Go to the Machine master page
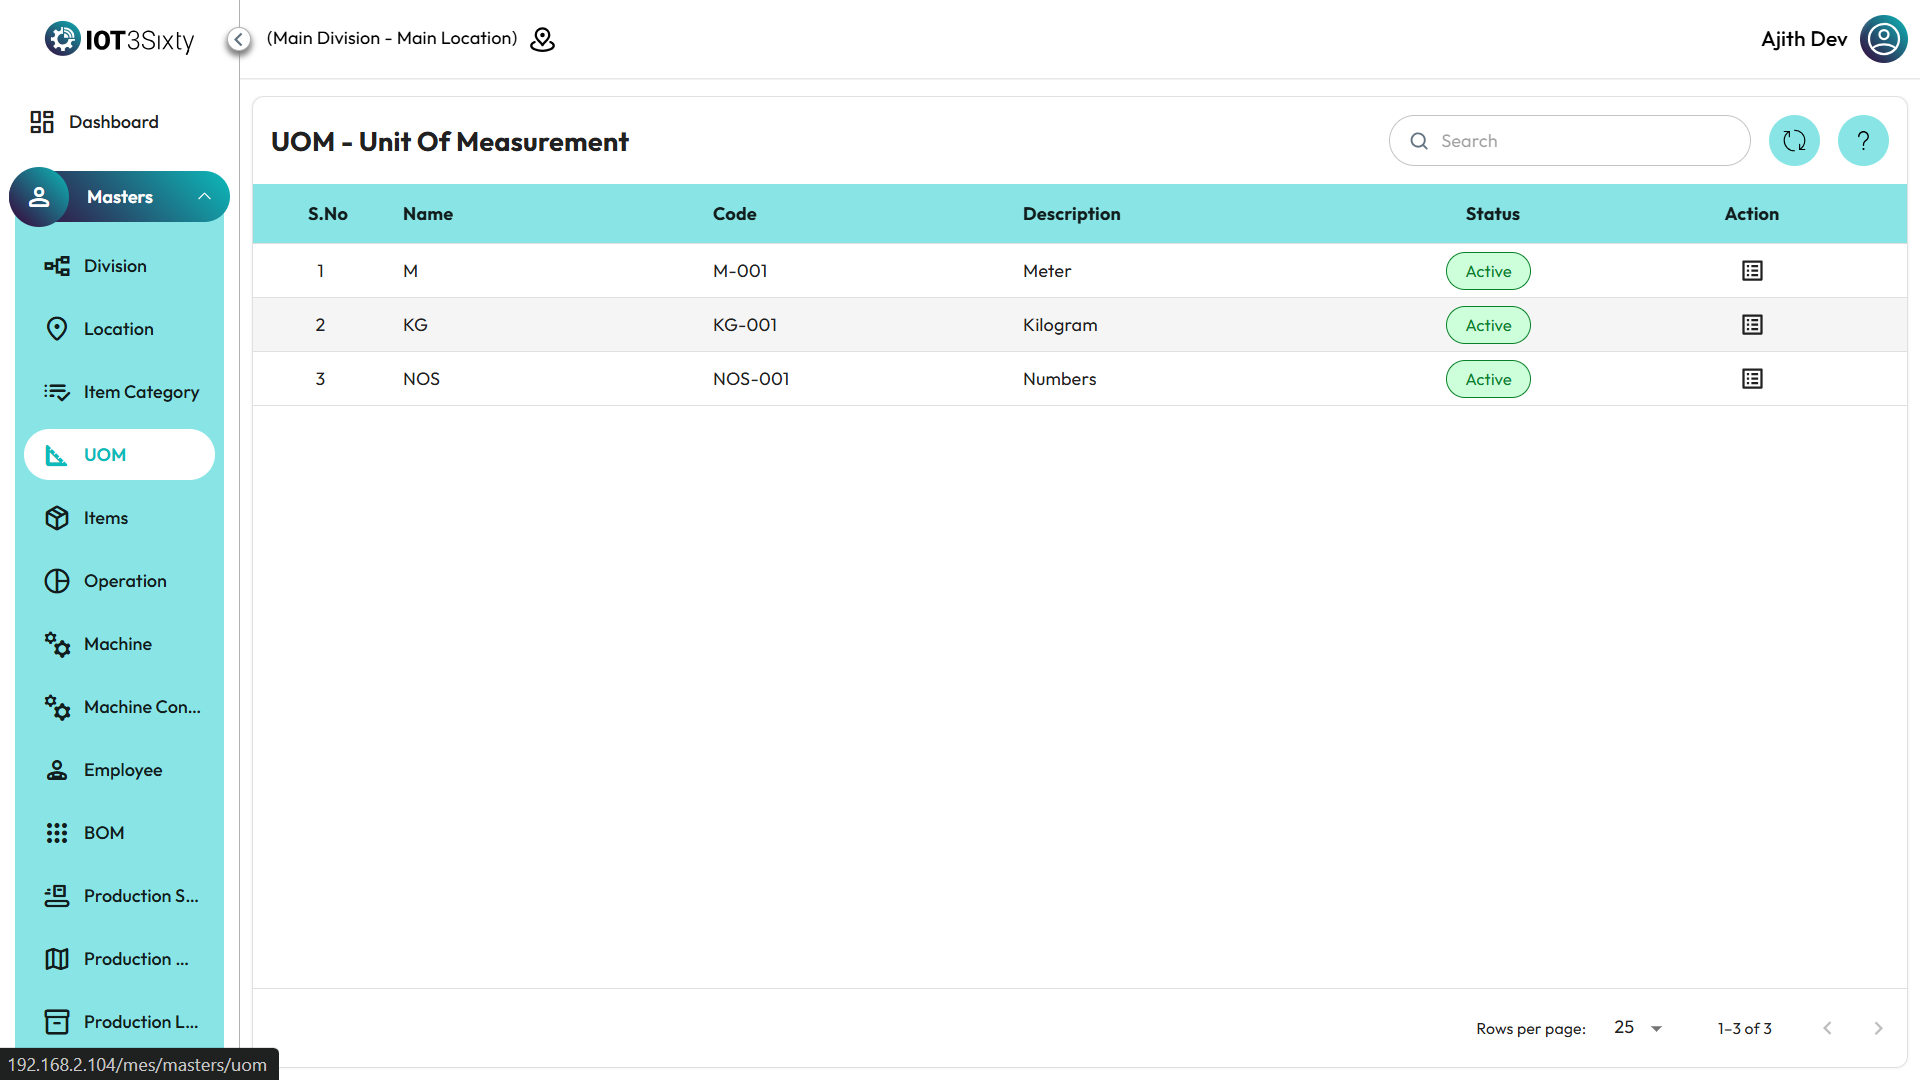The height and width of the screenshot is (1080, 1920). [x=117, y=644]
